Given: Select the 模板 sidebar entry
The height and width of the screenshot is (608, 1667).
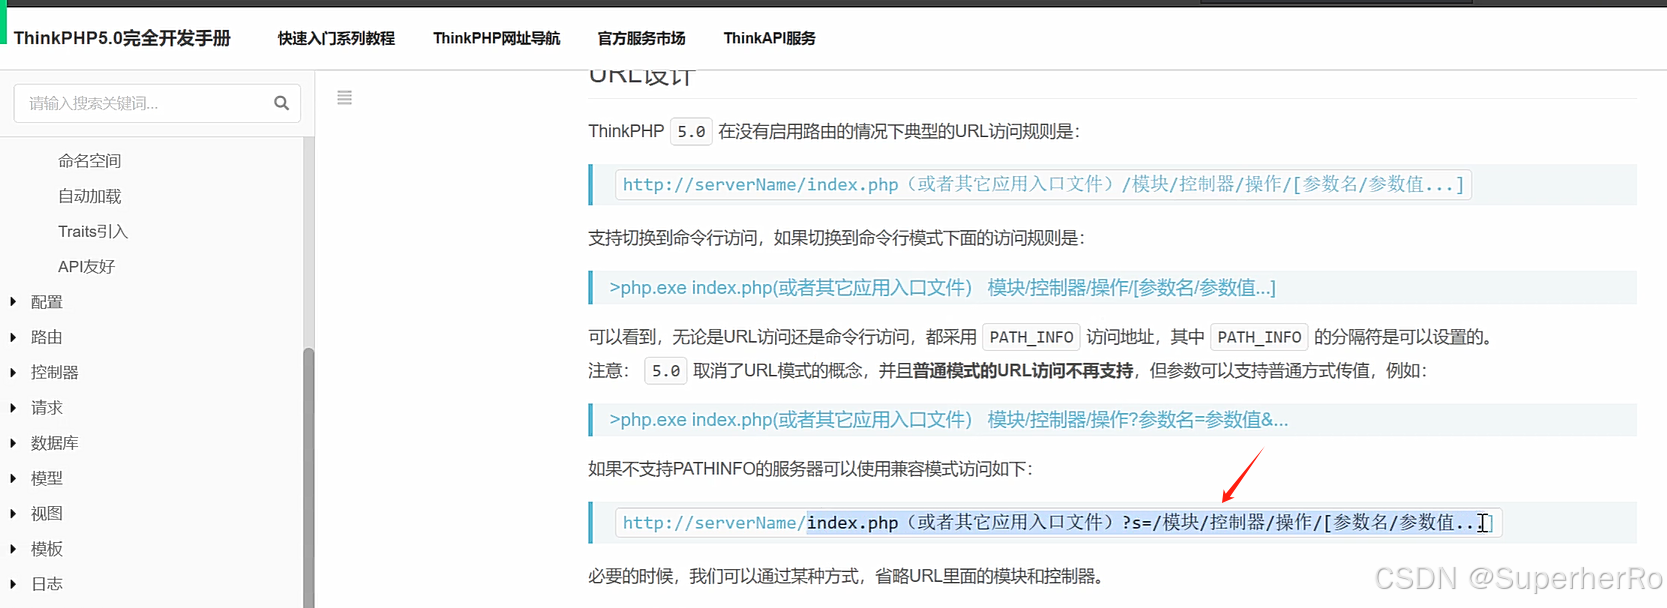Looking at the screenshot, I should click(x=47, y=549).
